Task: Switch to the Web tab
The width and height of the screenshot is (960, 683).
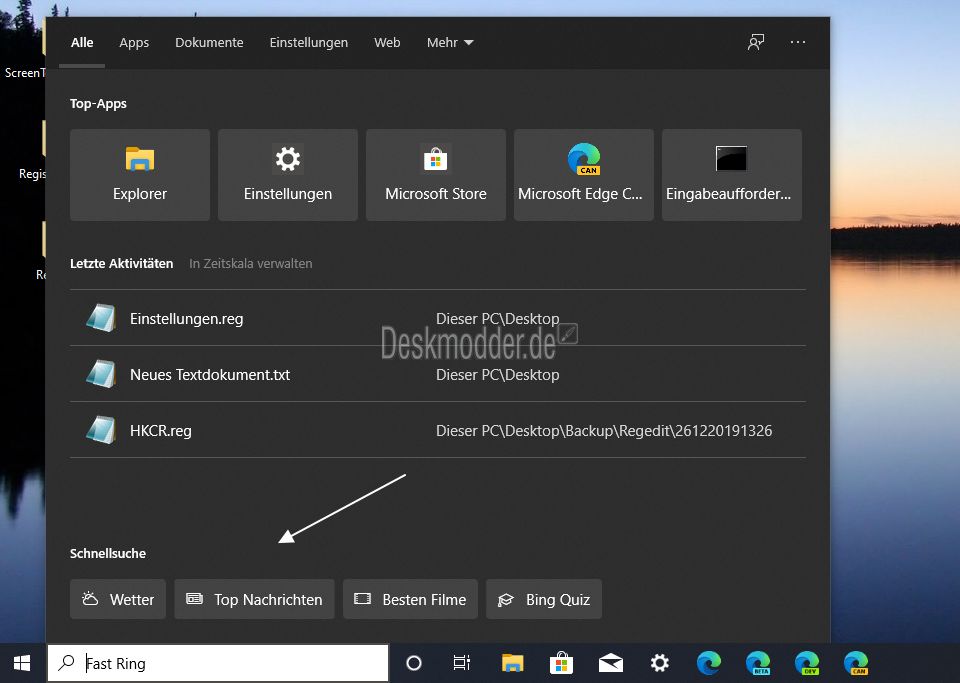Action: pyautogui.click(x=387, y=42)
